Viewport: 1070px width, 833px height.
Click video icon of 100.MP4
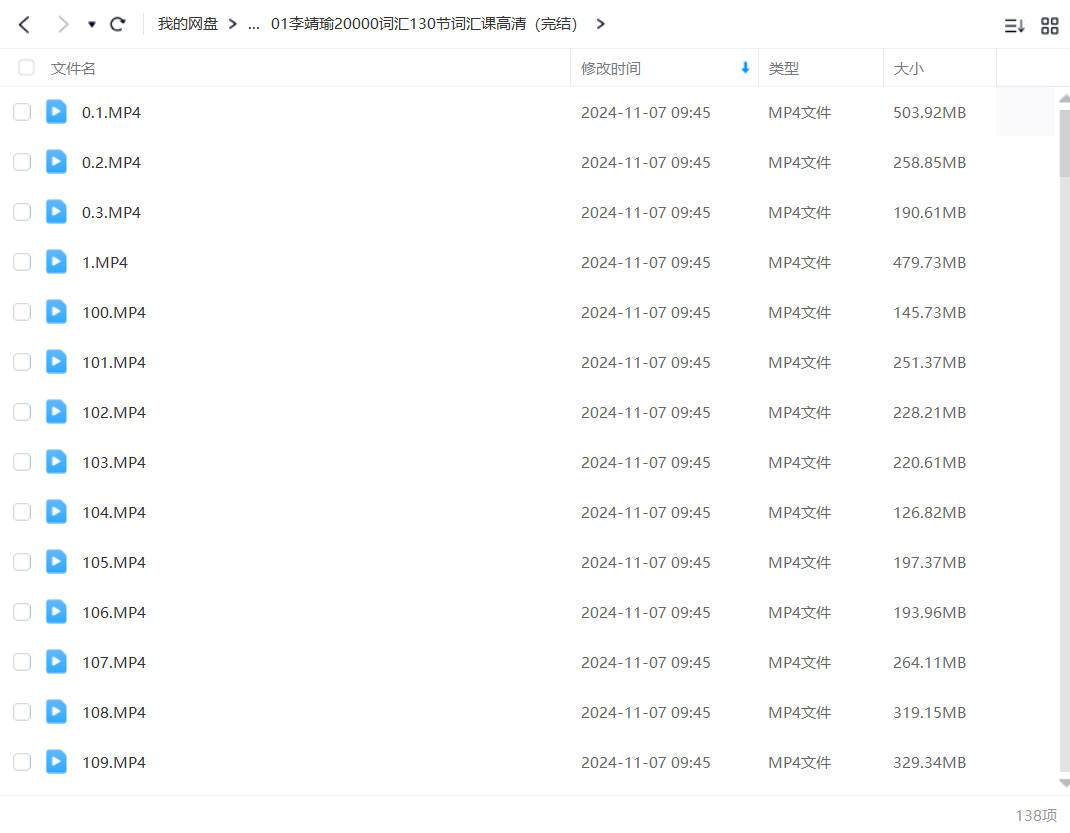(x=57, y=312)
